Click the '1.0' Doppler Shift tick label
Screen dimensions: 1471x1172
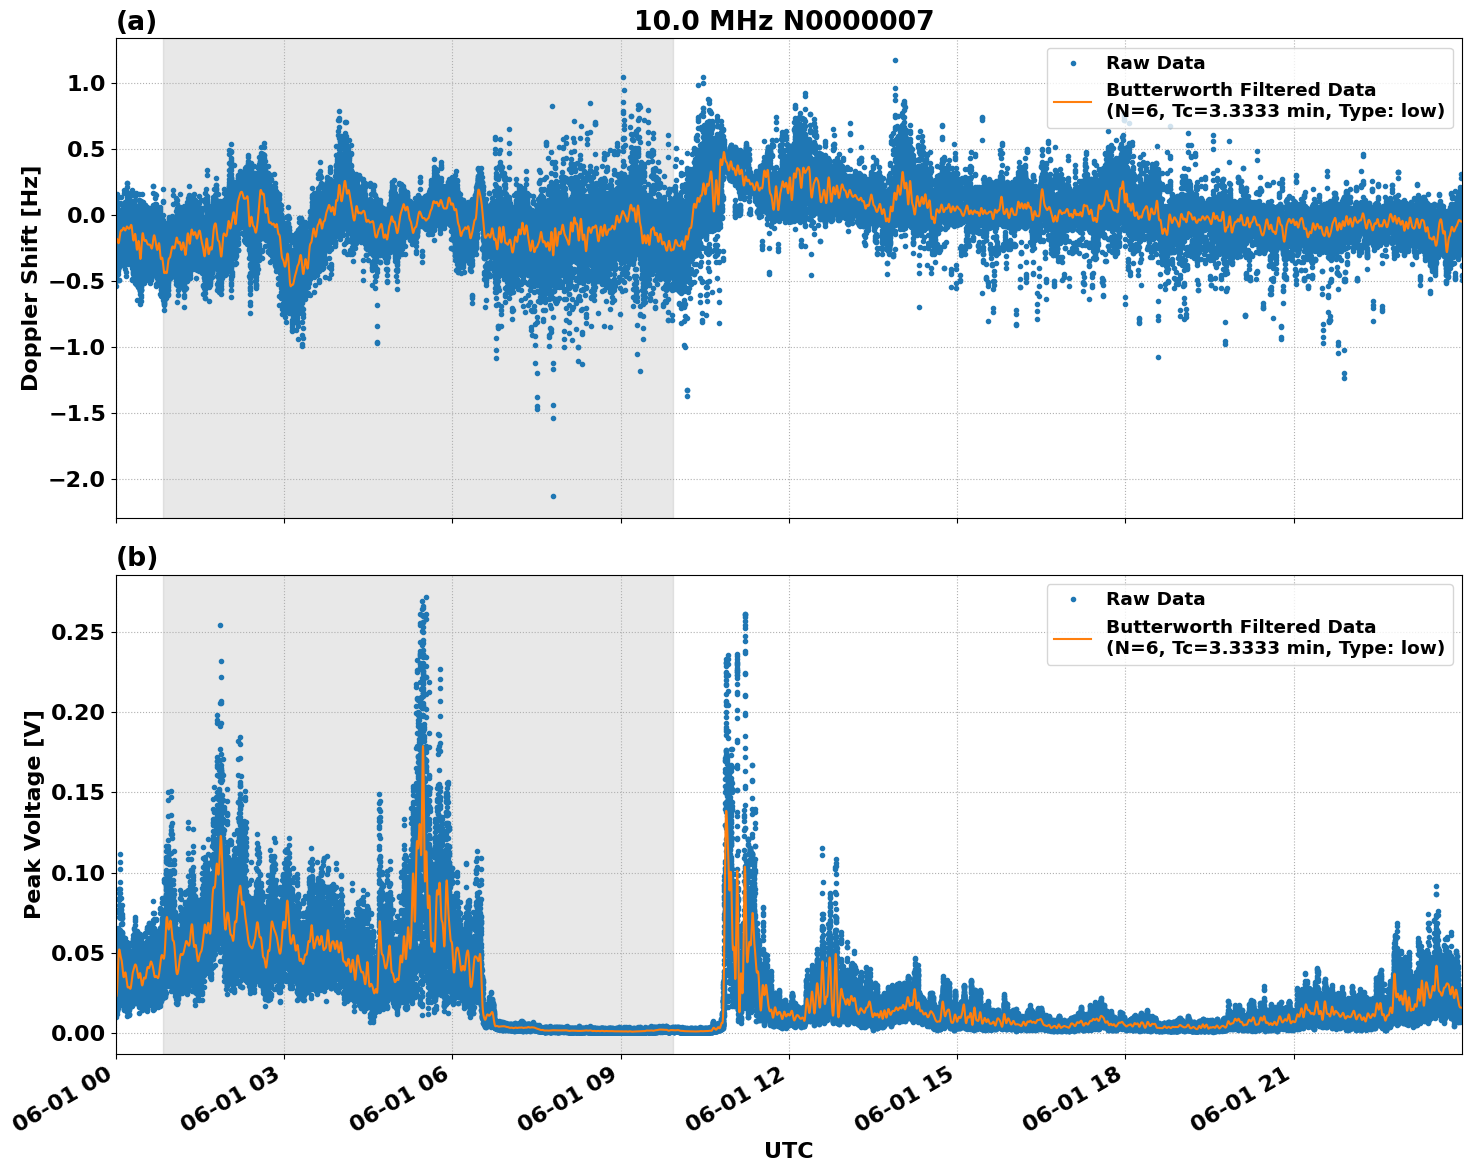[x=85, y=83]
